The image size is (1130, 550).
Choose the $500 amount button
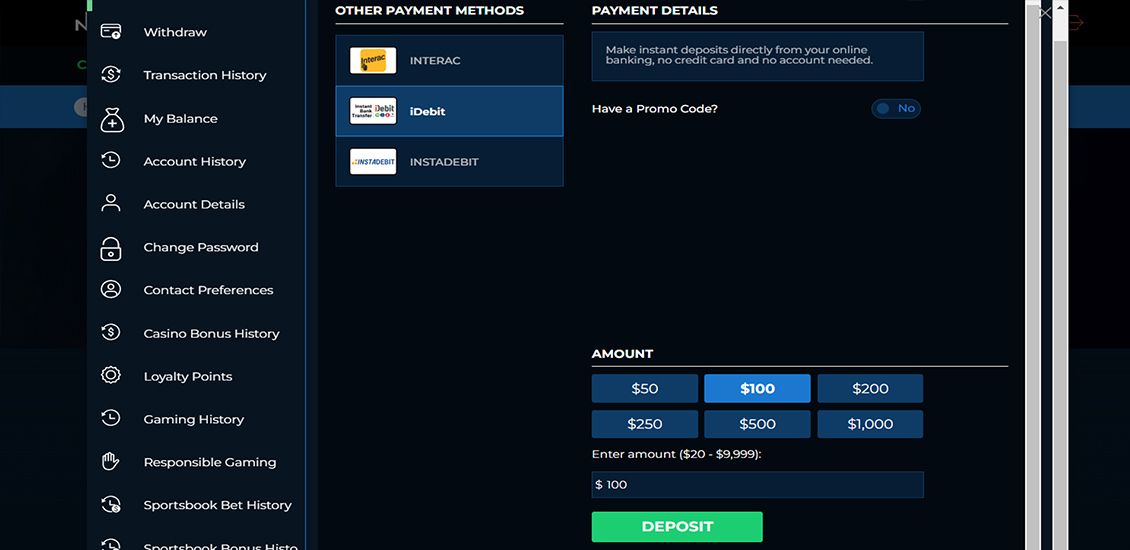tap(757, 424)
